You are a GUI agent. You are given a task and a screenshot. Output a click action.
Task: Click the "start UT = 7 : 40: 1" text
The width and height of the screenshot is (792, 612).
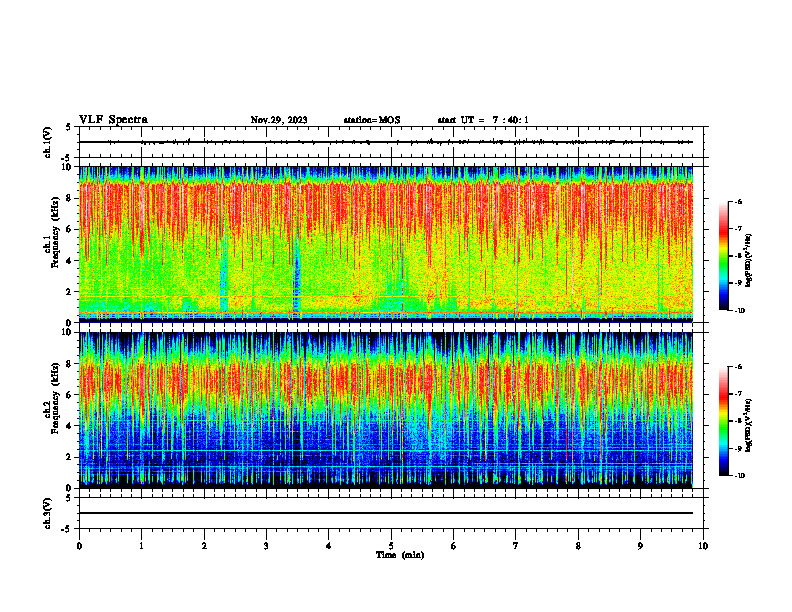[x=483, y=120]
